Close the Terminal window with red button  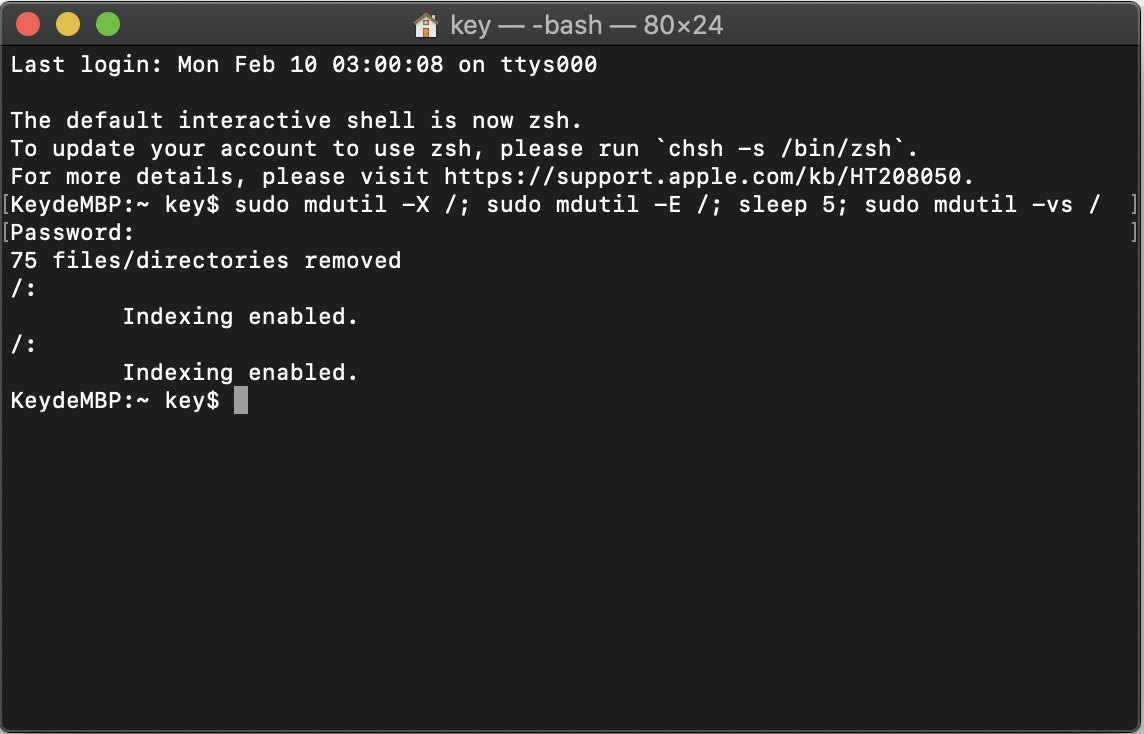28,25
